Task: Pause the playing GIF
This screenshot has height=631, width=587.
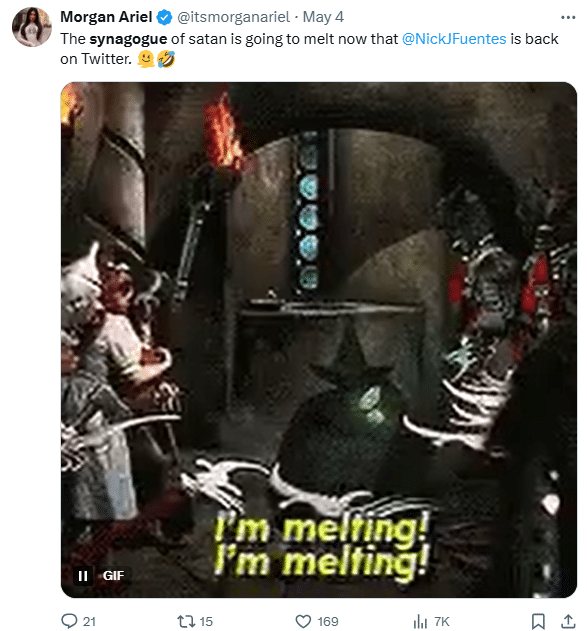Action: (x=83, y=576)
